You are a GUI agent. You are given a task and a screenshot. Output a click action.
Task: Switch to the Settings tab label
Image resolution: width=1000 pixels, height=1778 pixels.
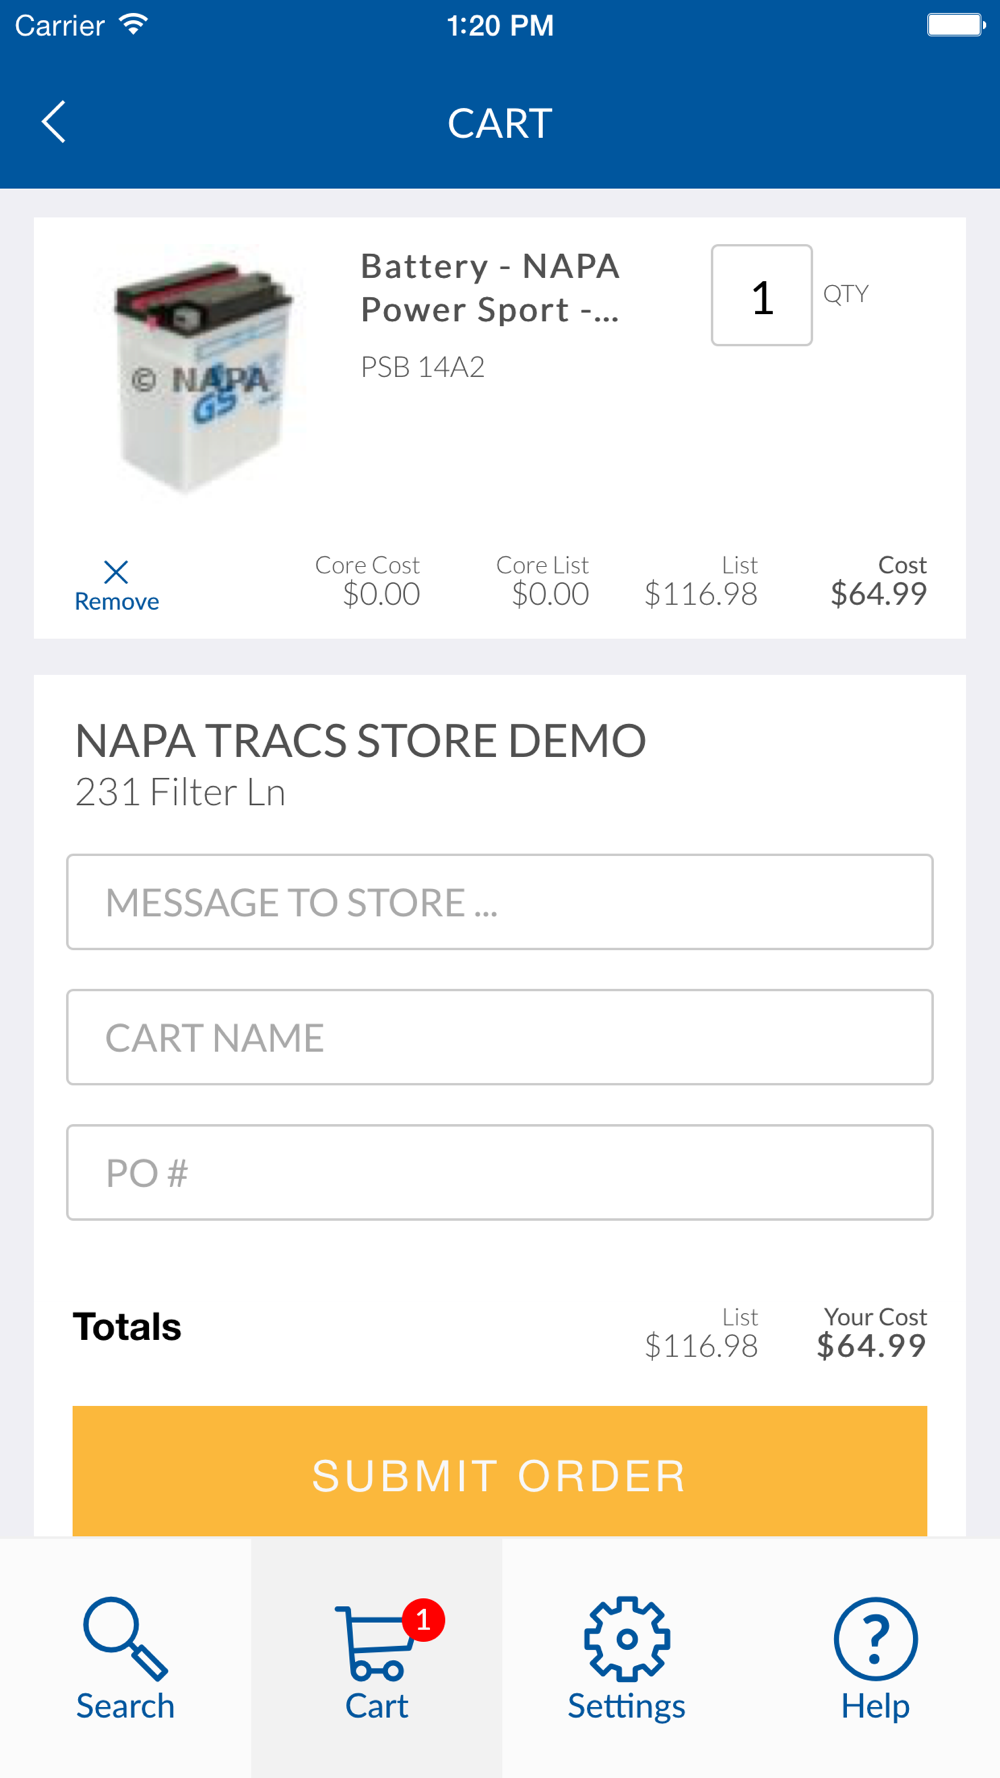(x=627, y=1705)
